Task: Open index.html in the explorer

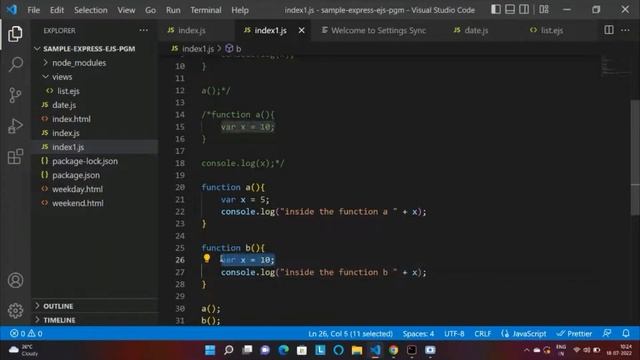Action: (x=94, y=119)
